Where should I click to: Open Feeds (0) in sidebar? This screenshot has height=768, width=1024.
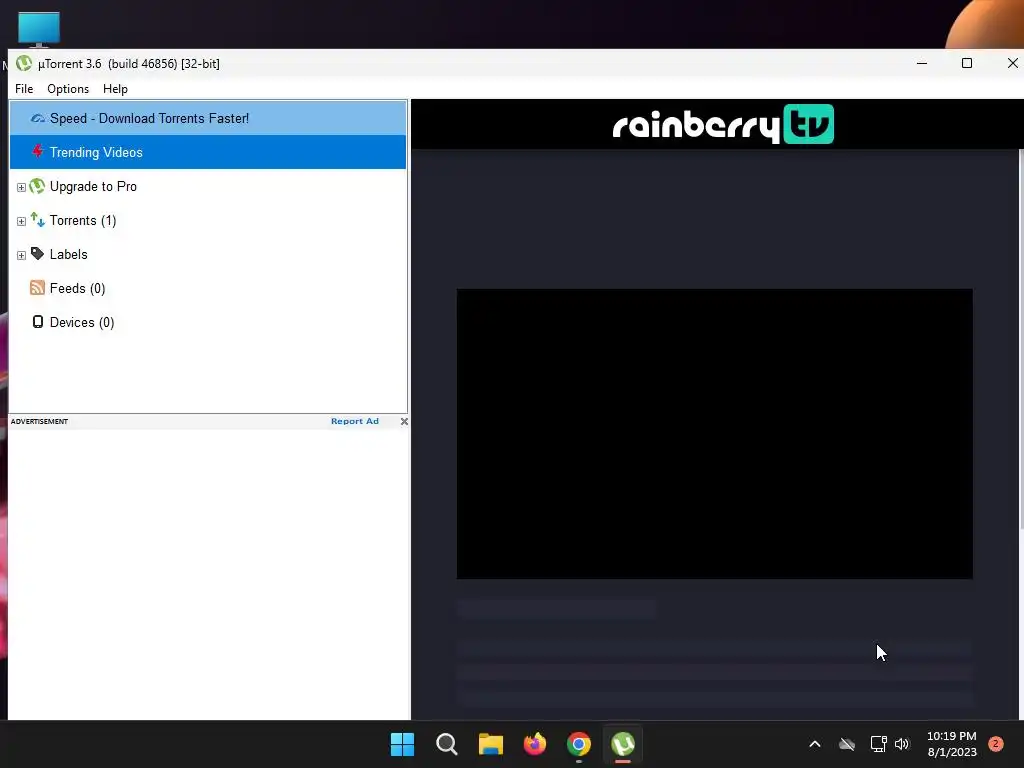(x=77, y=289)
